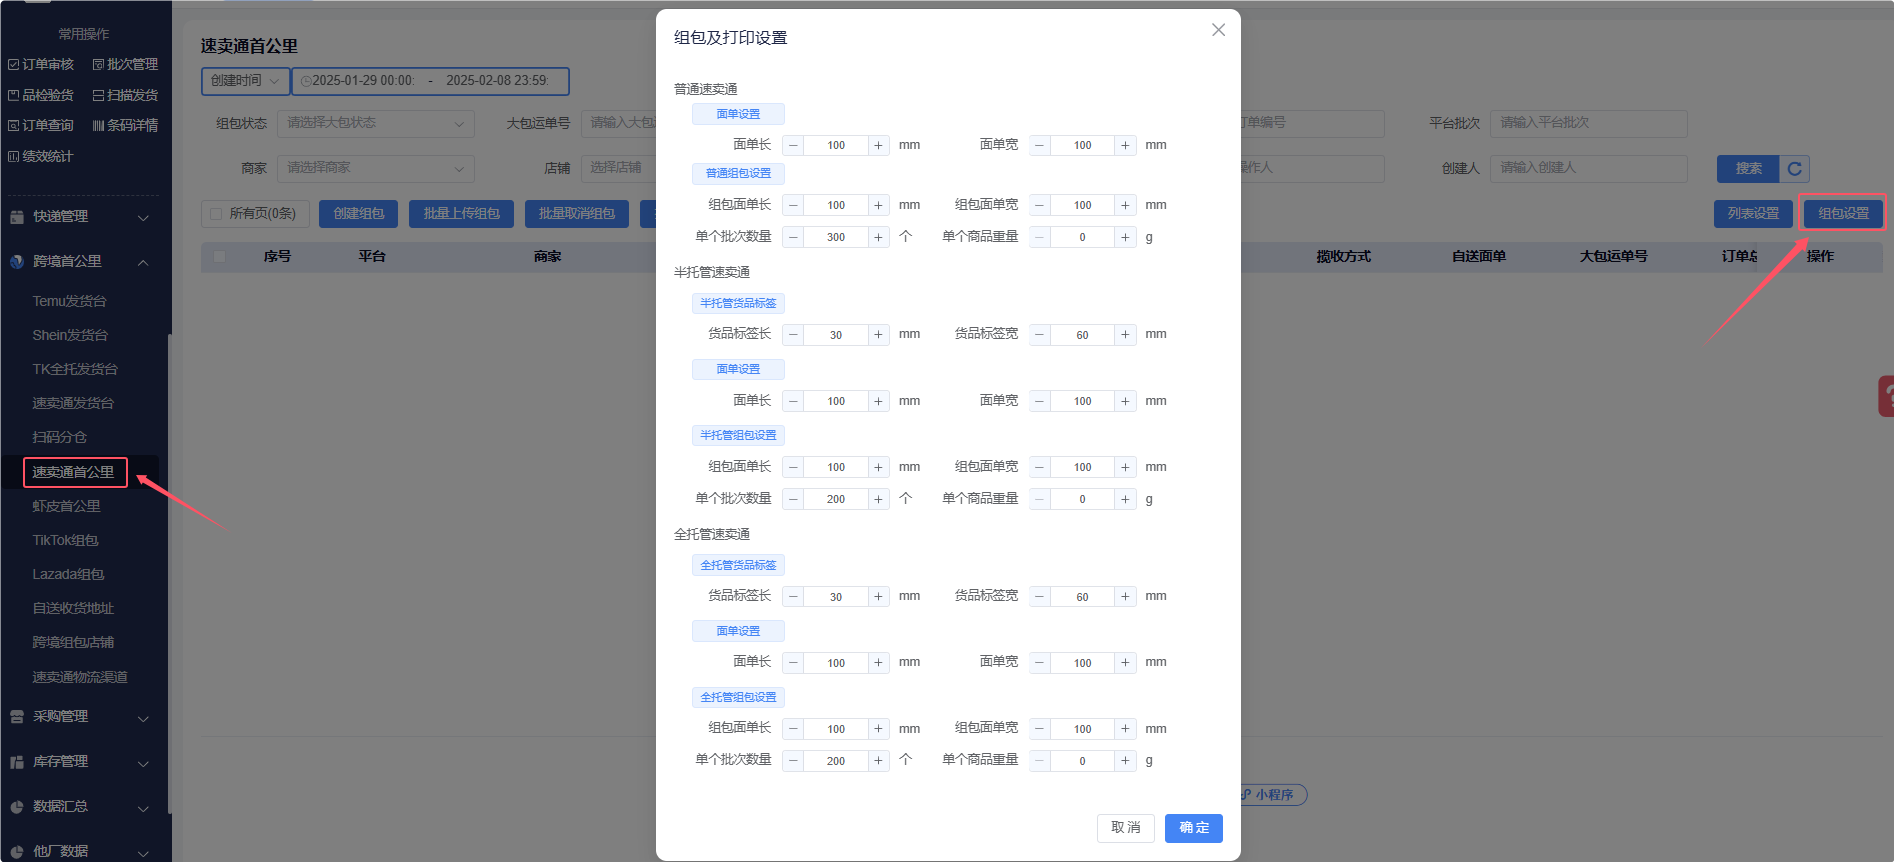Open the Lazada组包 menu item
The image size is (1894, 862).
click(68, 574)
